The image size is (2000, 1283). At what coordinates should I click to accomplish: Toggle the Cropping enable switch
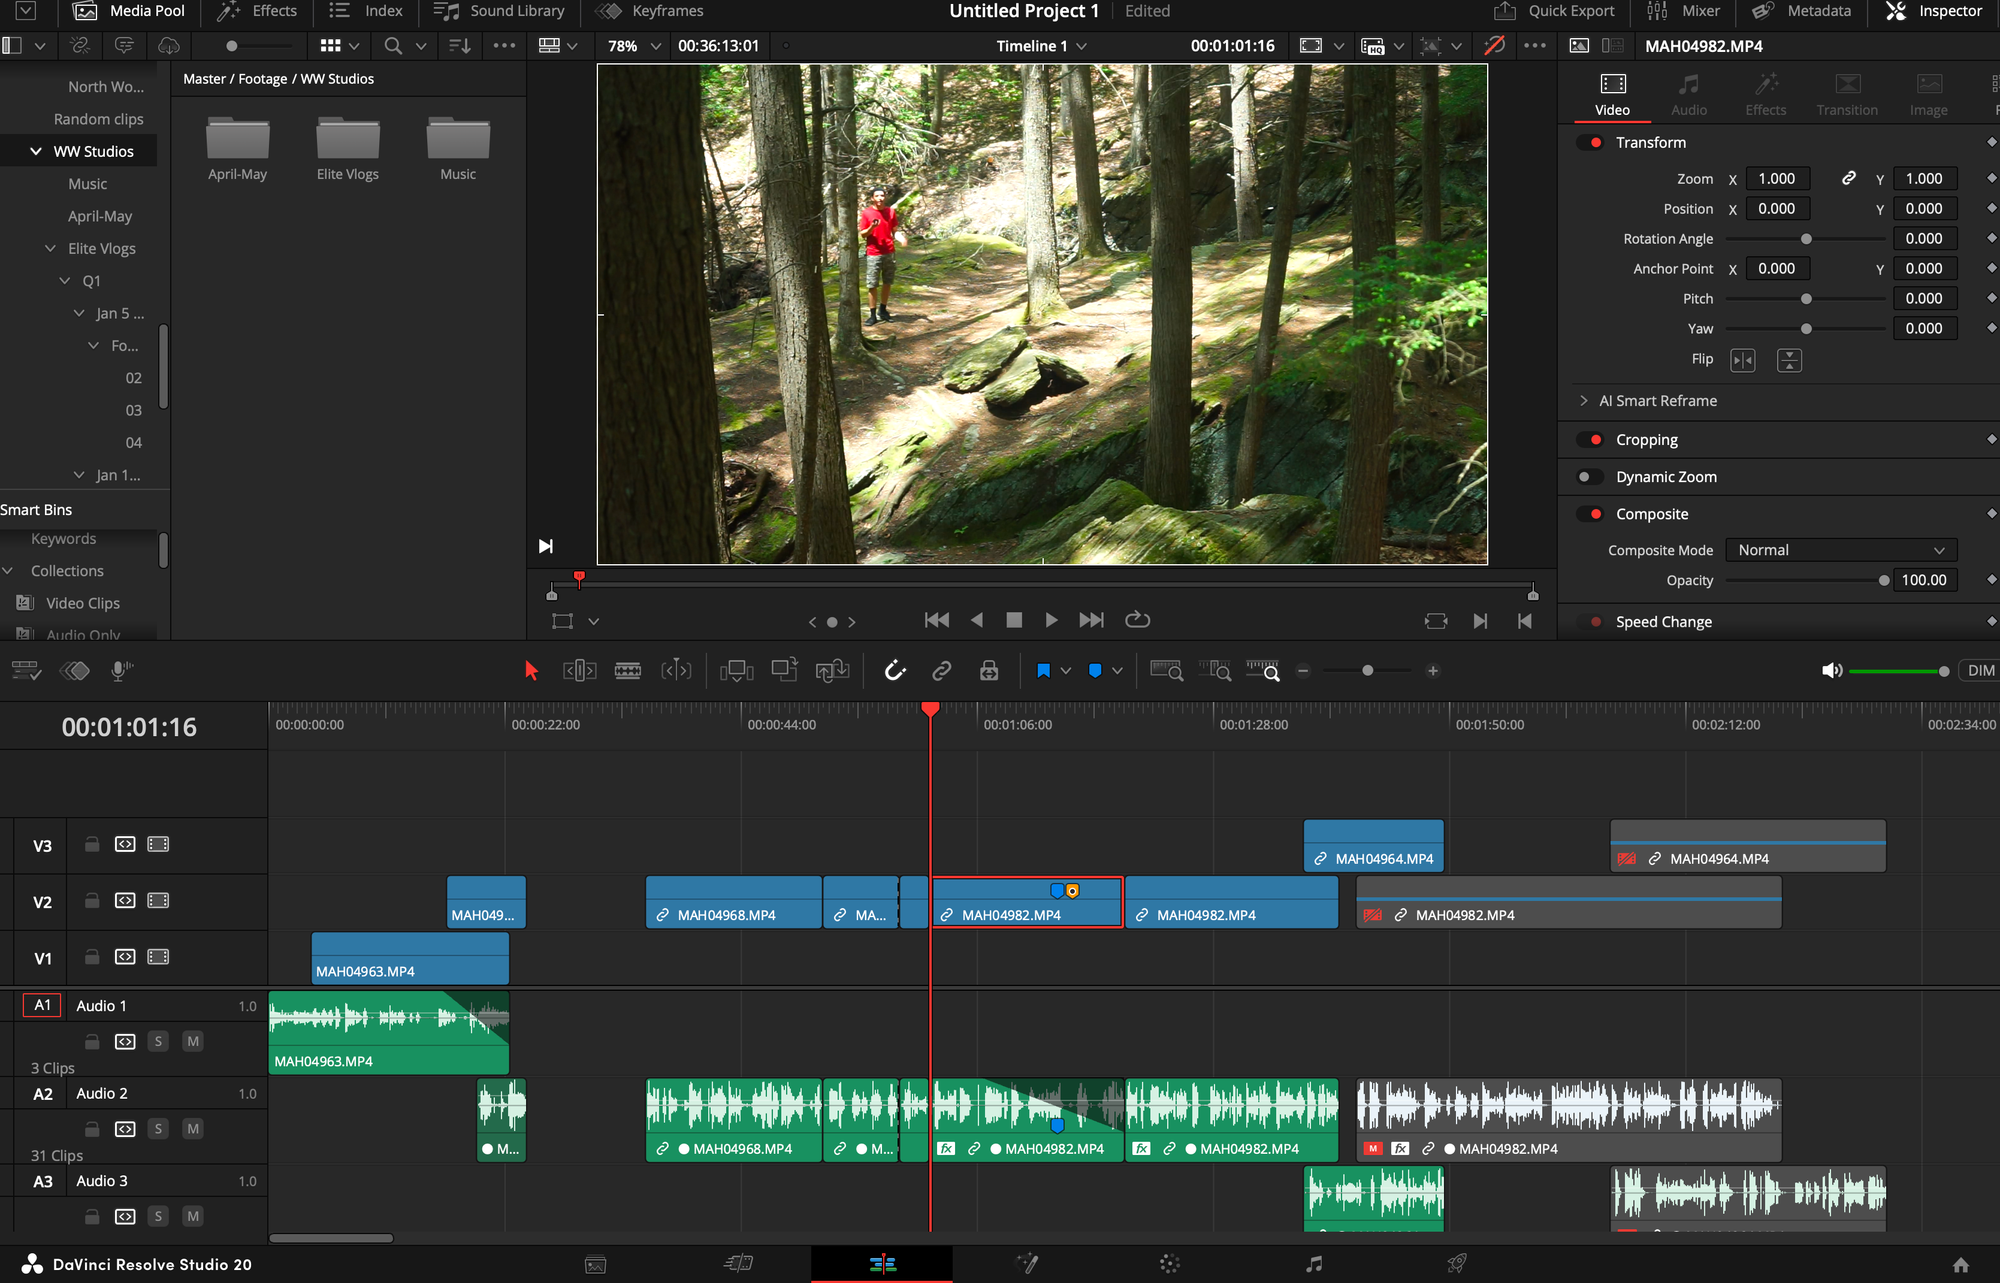(1590, 440)
